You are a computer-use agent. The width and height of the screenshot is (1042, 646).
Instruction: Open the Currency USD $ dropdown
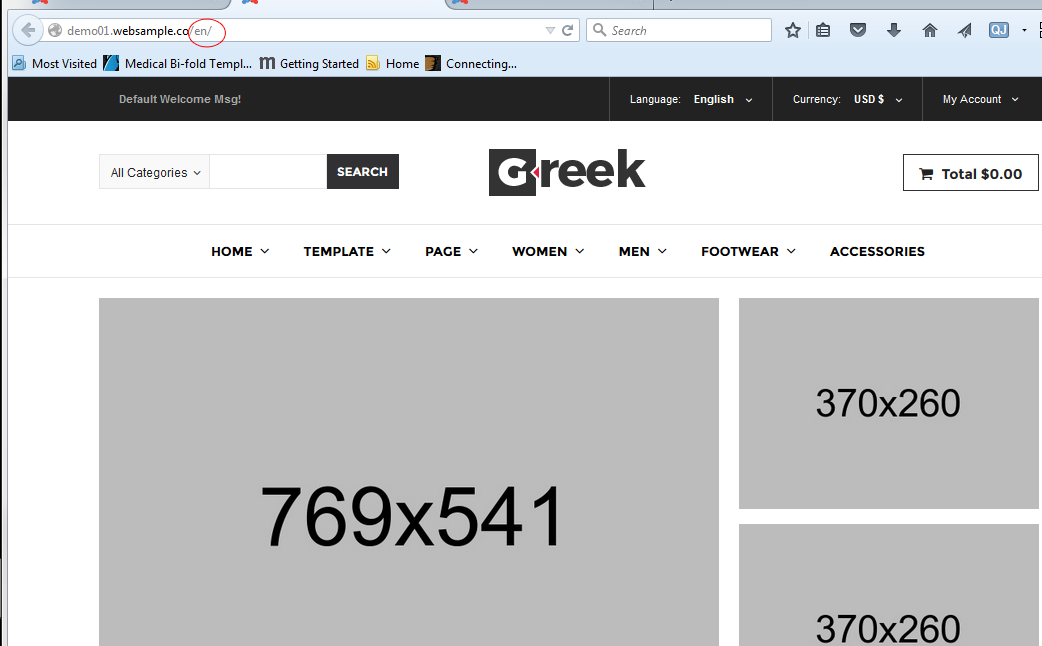pos(877,99)
